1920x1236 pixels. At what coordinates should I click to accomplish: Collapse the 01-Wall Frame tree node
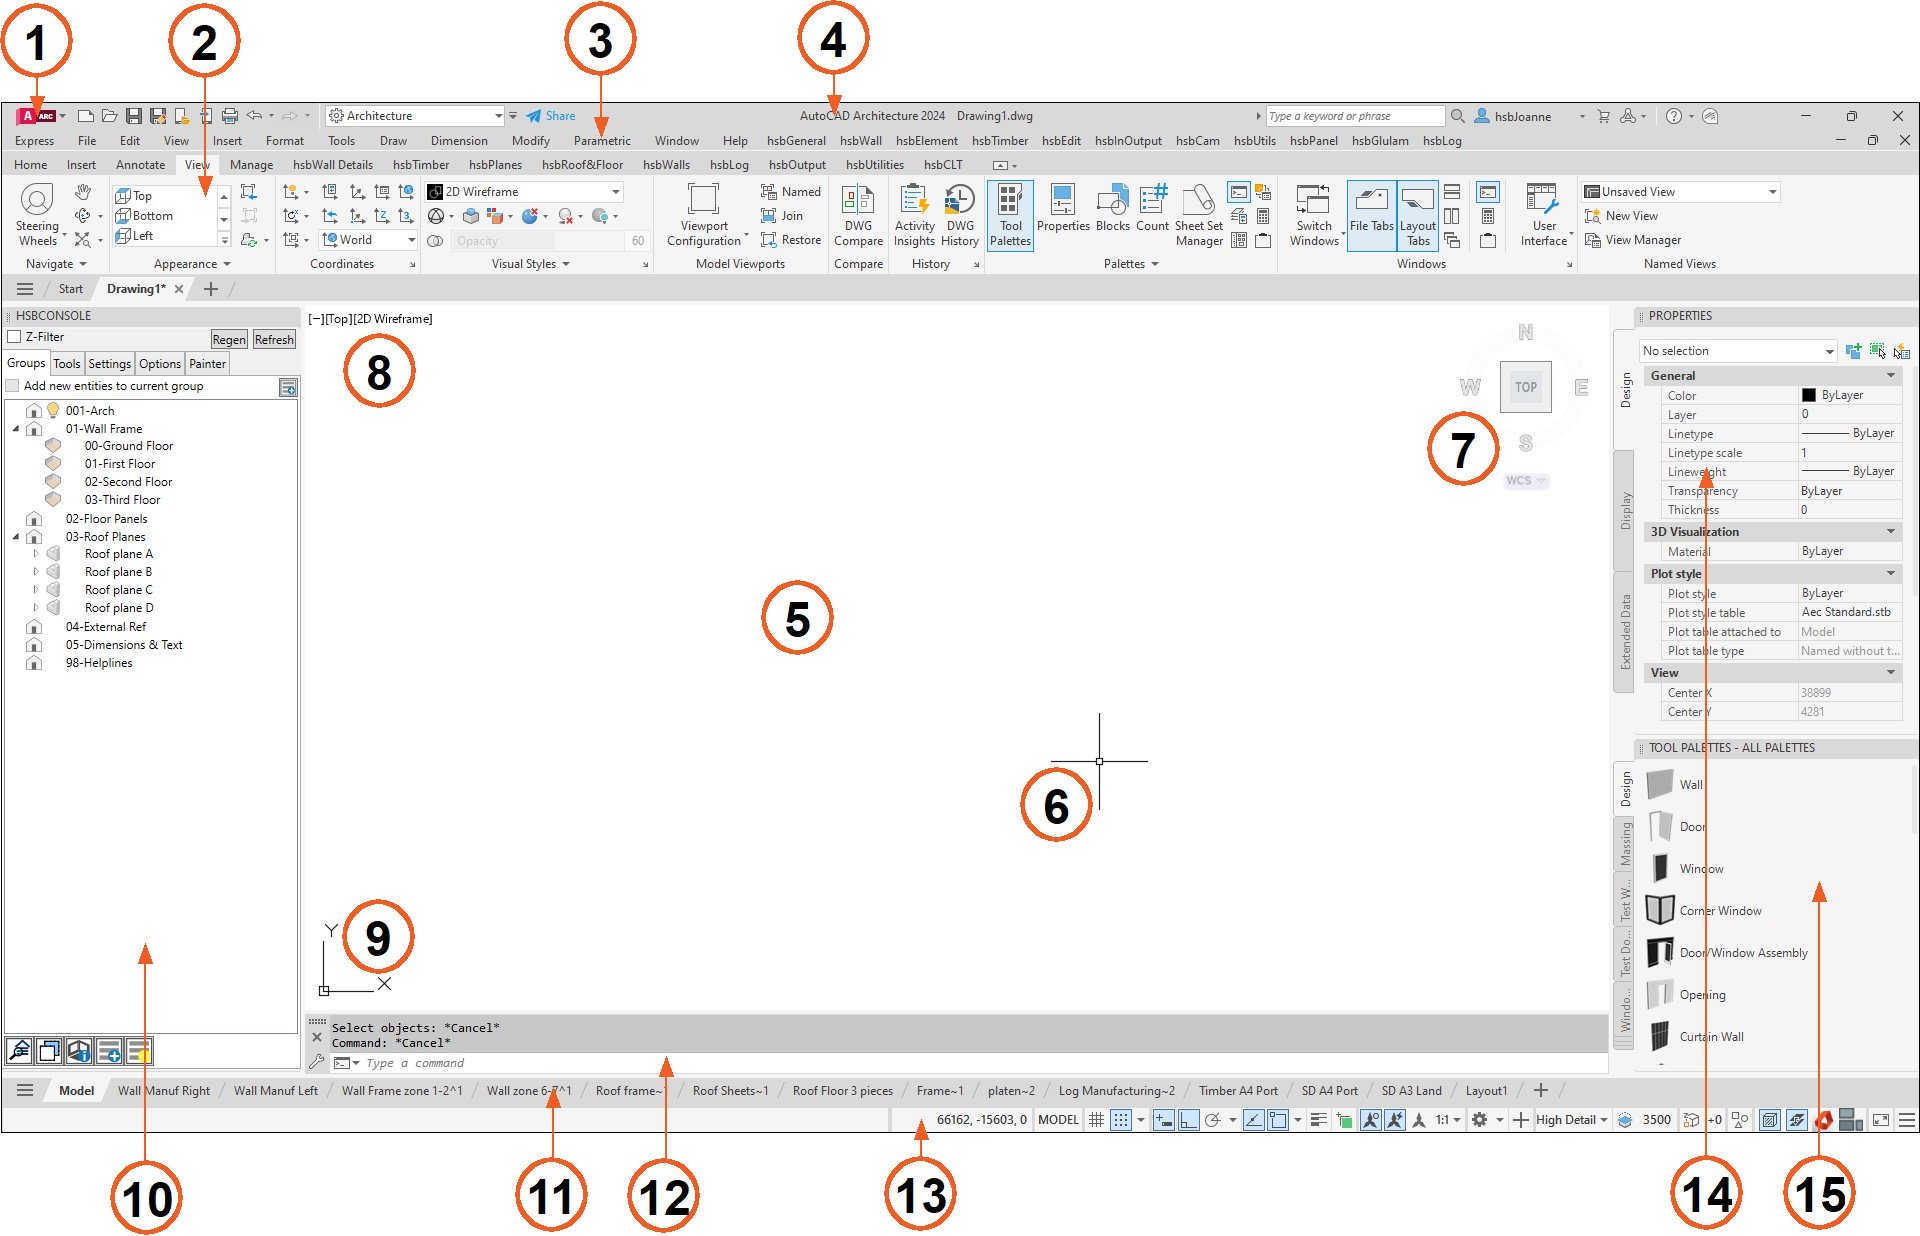(x=16, y=429)
